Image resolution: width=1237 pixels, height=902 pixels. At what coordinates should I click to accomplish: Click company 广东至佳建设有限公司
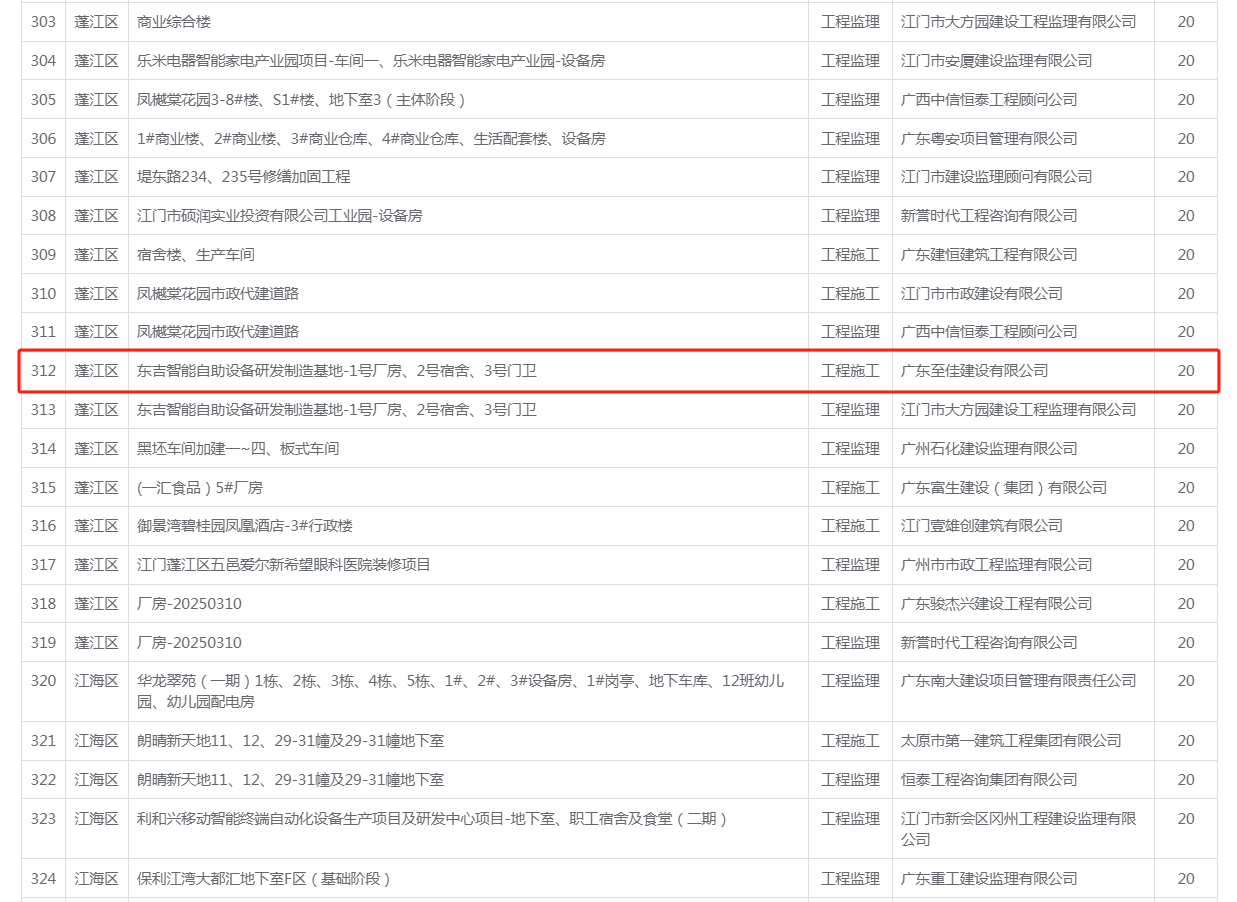pyautogui.click(x=975, y=371)
